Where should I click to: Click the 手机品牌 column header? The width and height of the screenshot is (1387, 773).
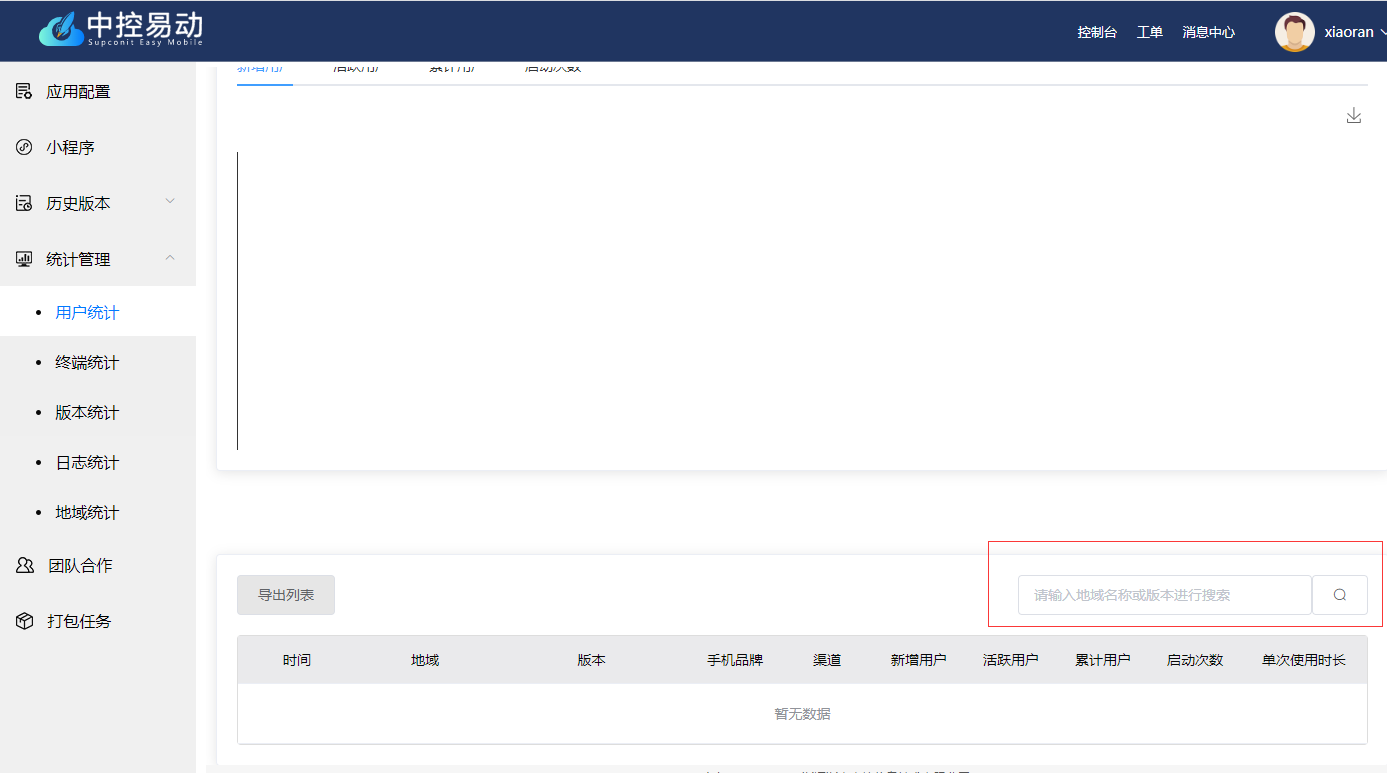(x=735, y=660)
